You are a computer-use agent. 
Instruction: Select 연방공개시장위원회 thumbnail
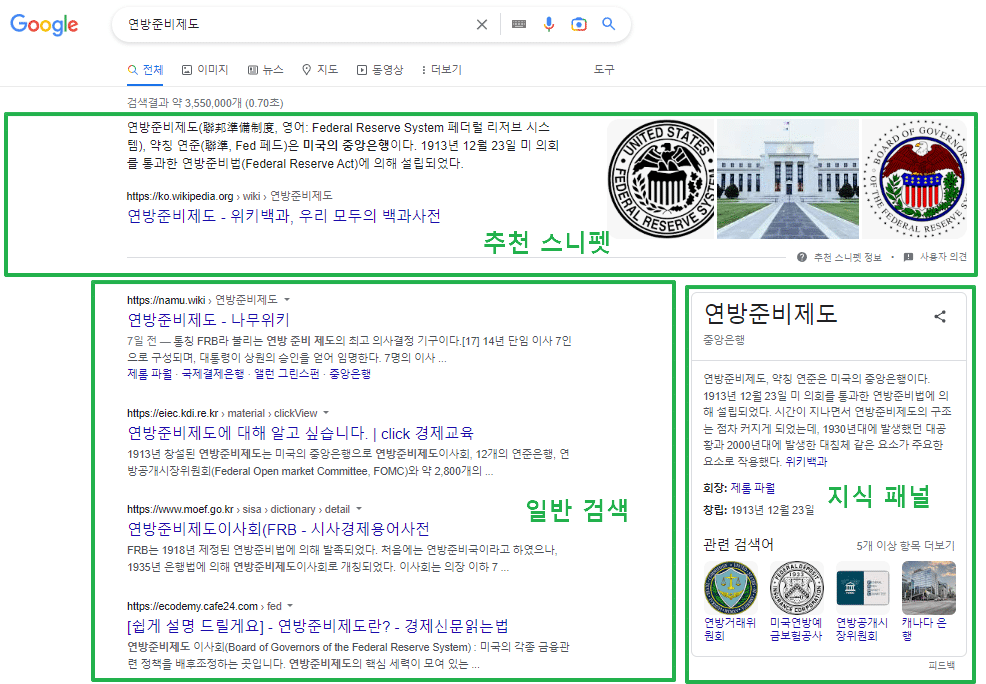(863, 588)
